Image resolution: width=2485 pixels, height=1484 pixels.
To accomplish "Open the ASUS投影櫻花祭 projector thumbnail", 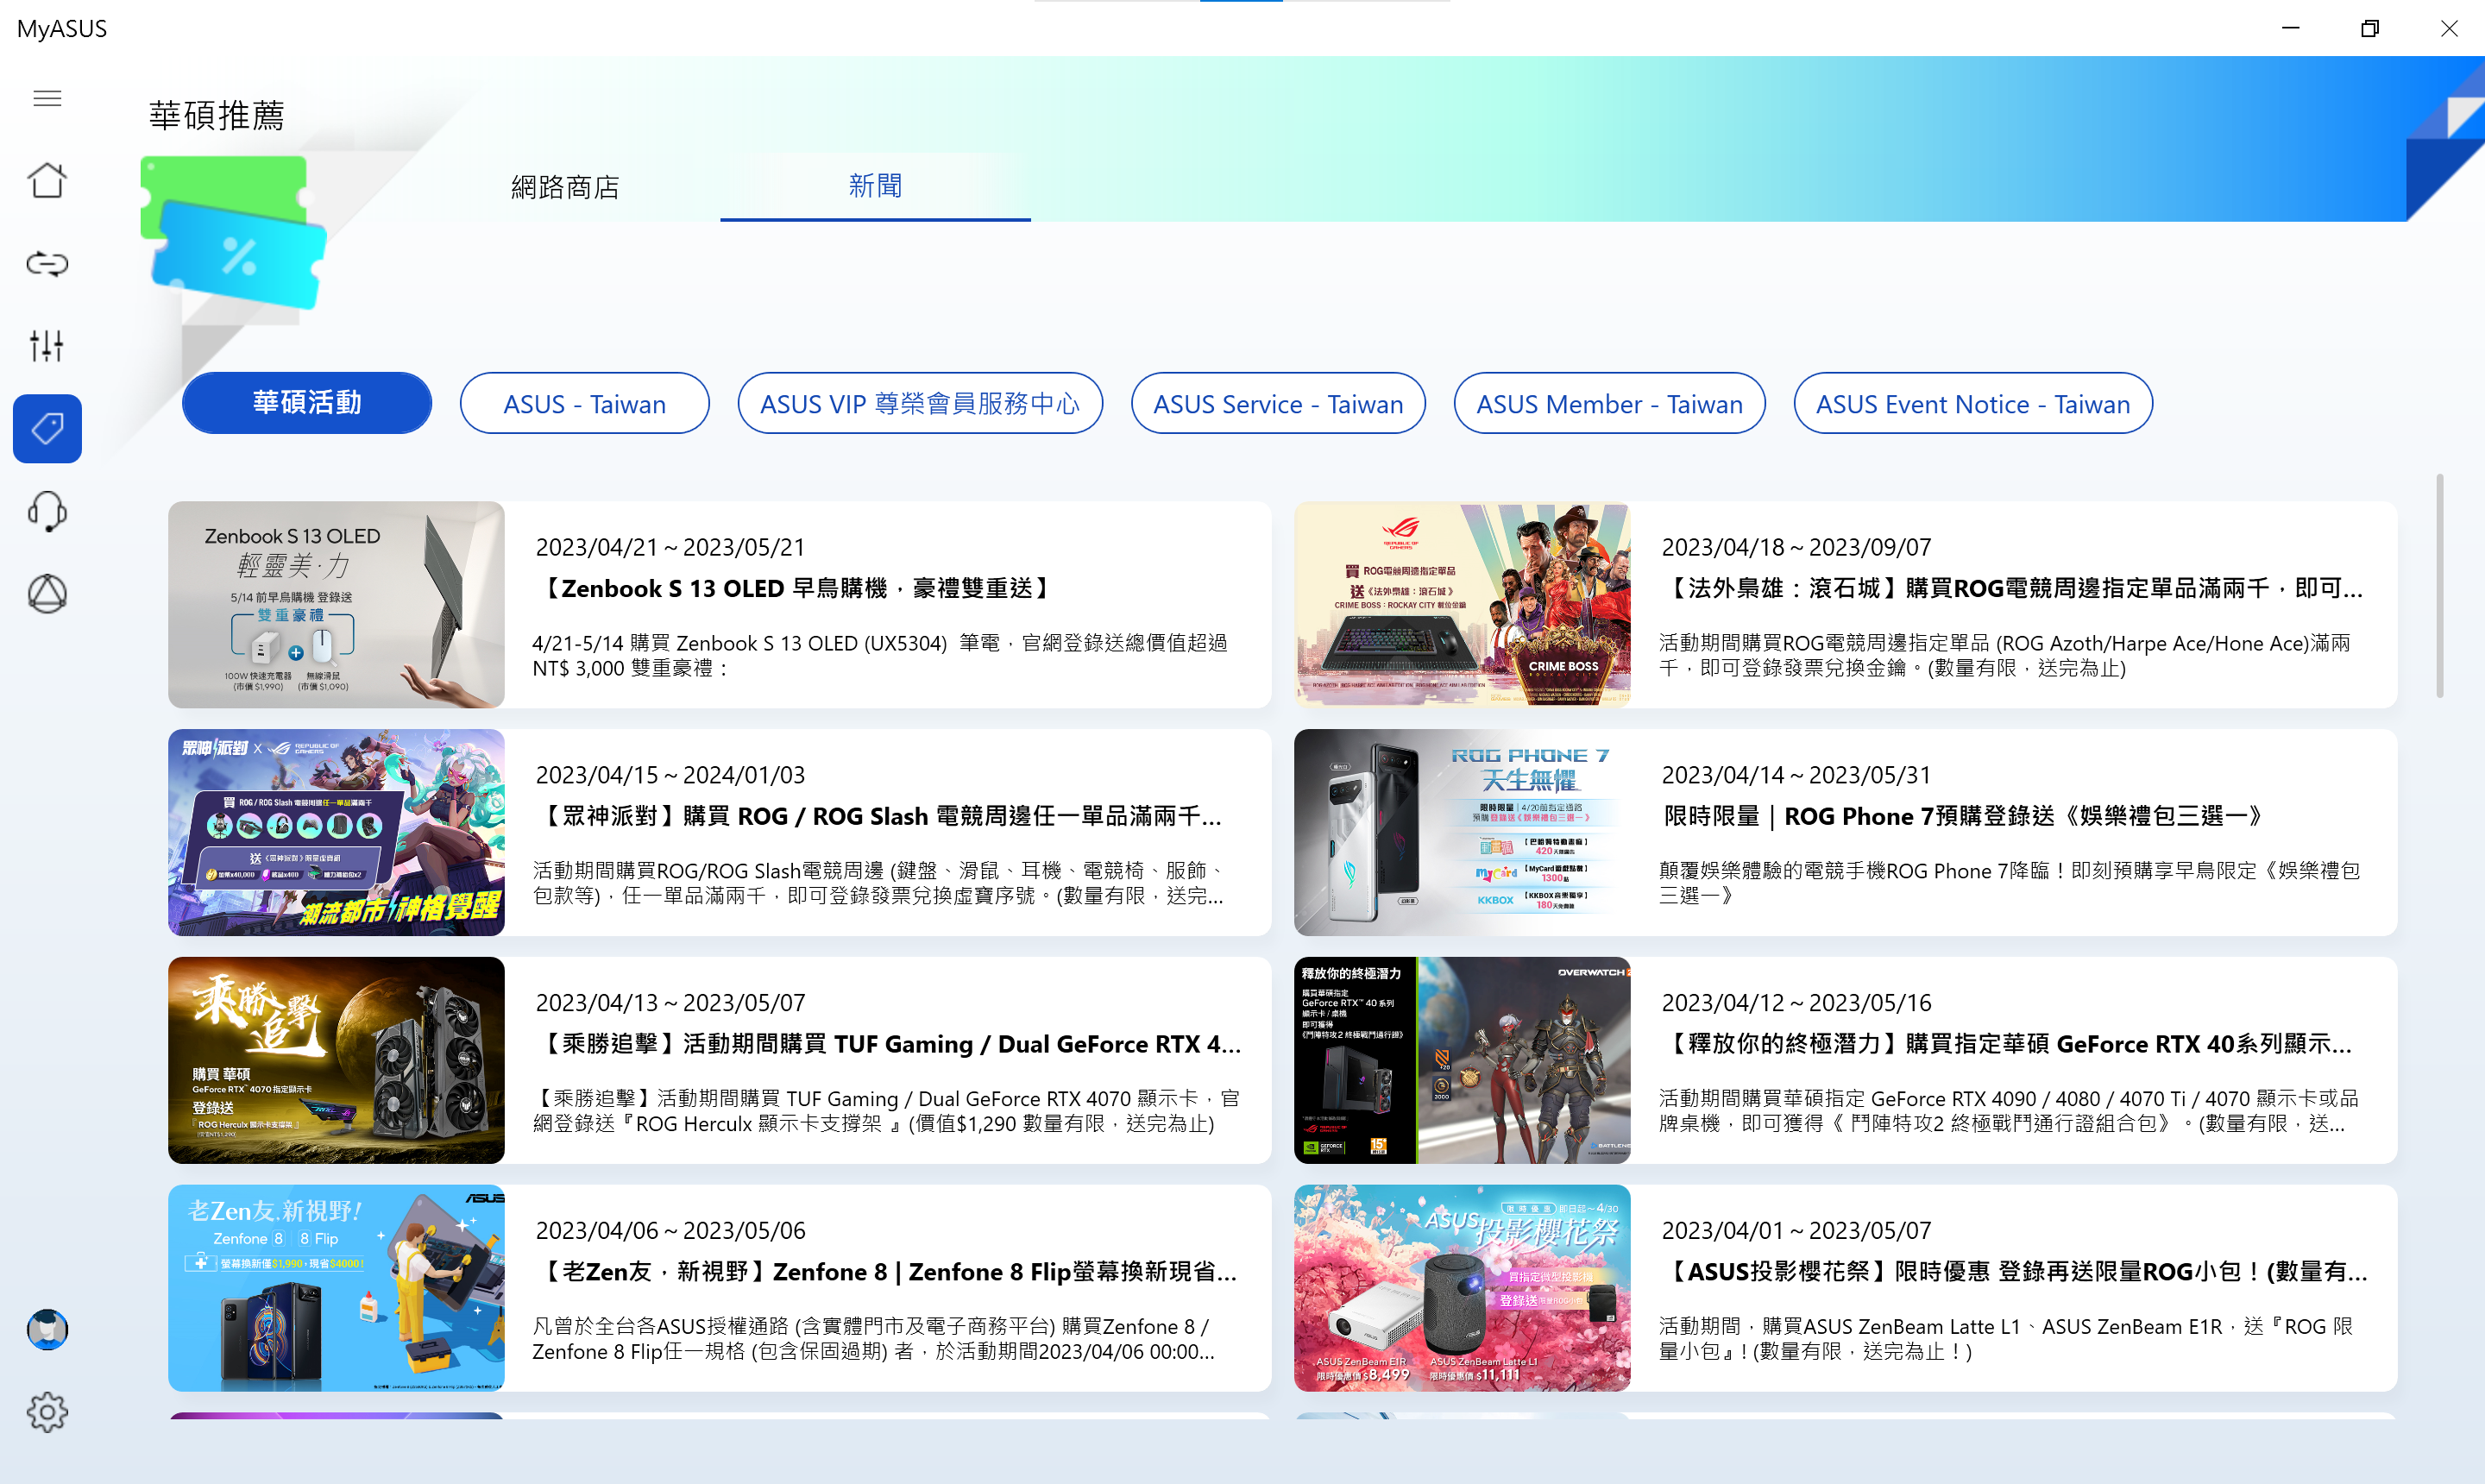I will click(x=1462, y=1288).
